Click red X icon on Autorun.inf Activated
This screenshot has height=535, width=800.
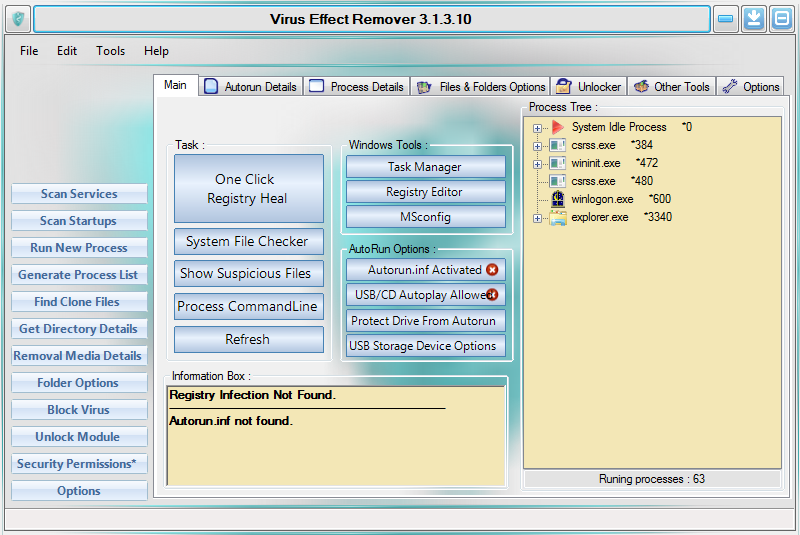(x=492, y=270)
